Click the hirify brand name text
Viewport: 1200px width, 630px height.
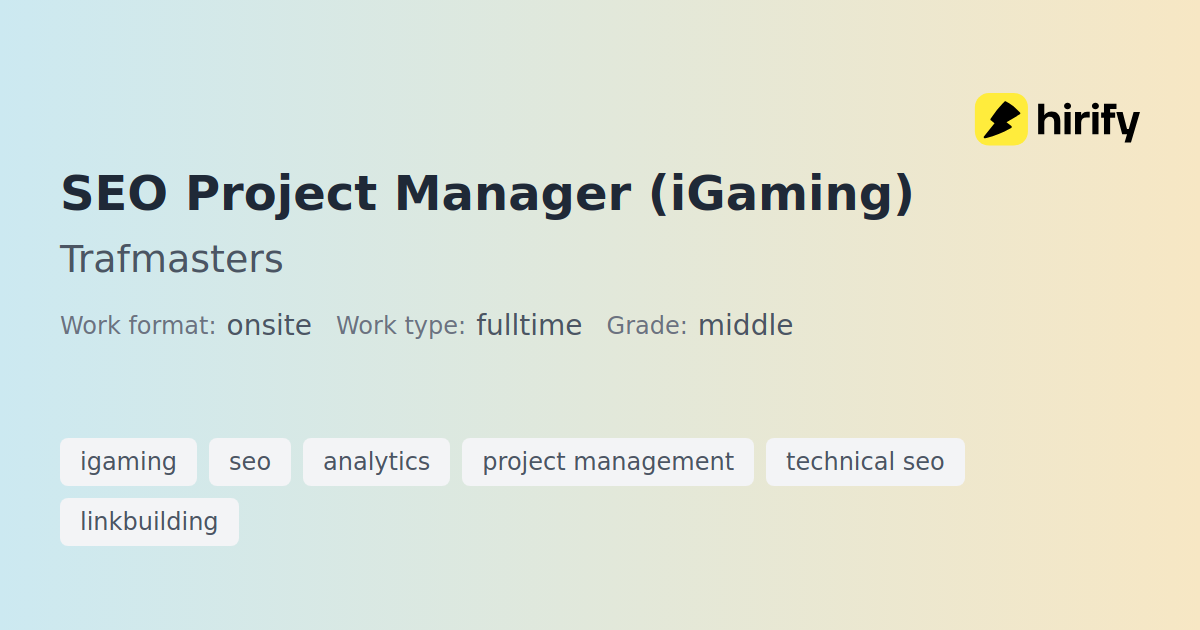tap(1088, 122)
